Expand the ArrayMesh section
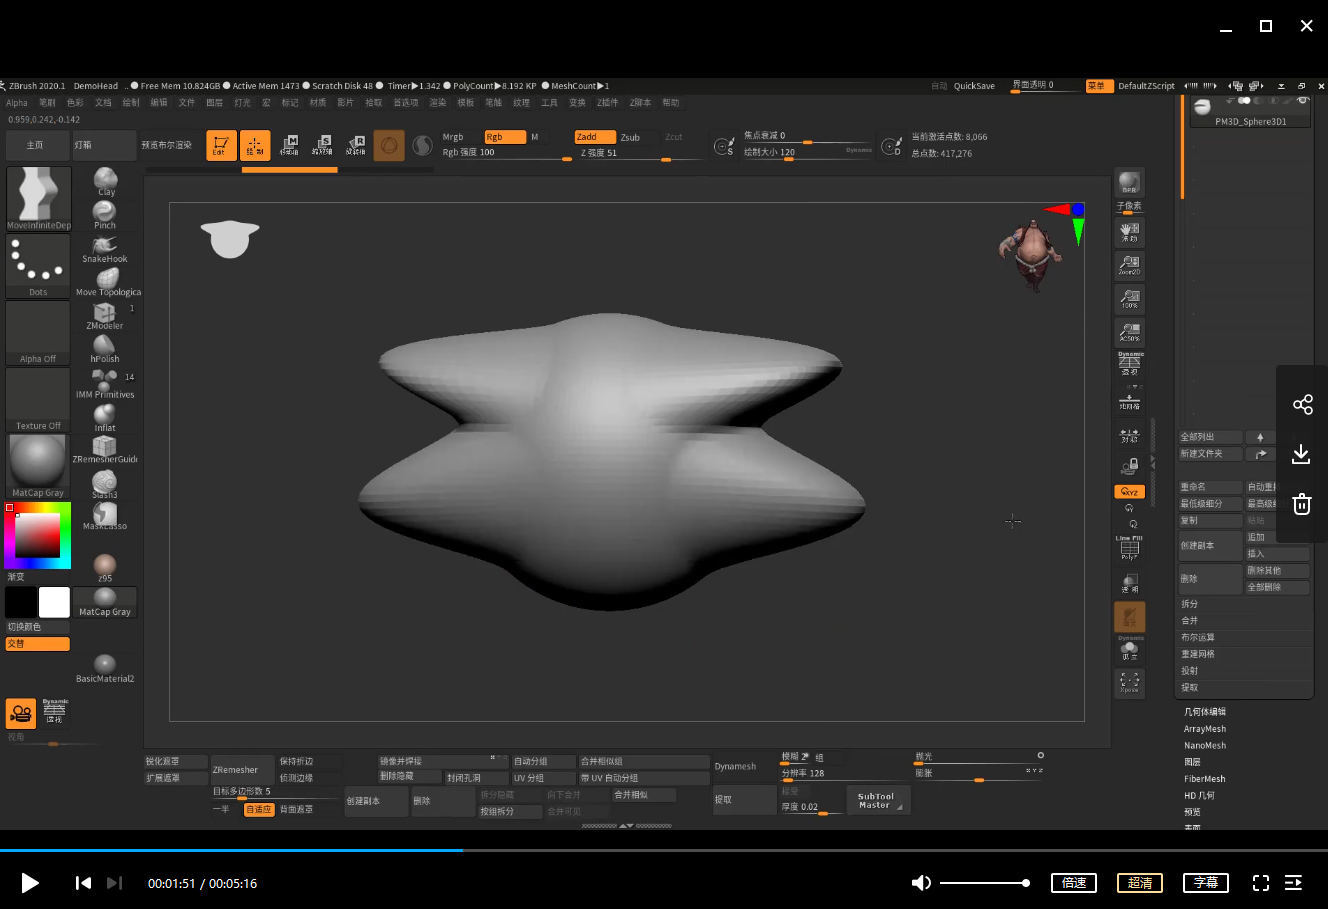Screen dimensions: 1328x909 pyautogui.click(x=1204, y=729)
